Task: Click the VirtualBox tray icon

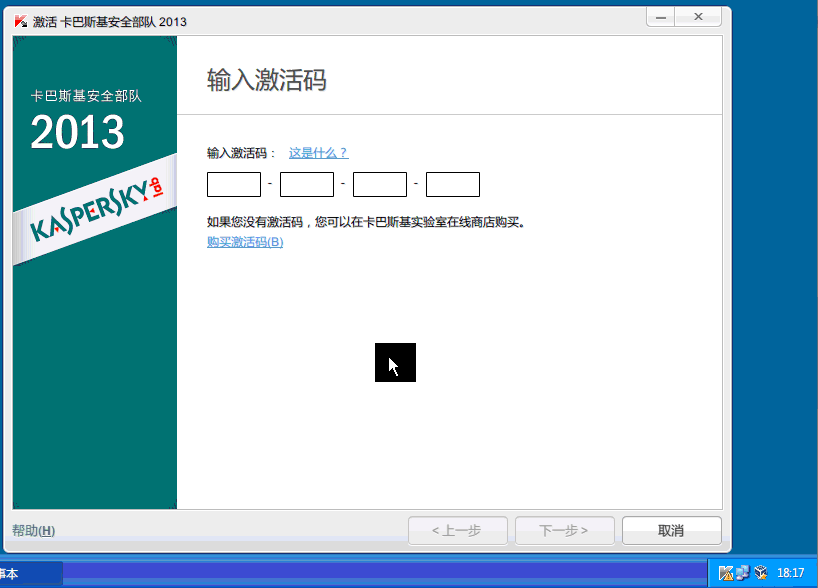Action: pyautogui.click(x=760, y=573)
